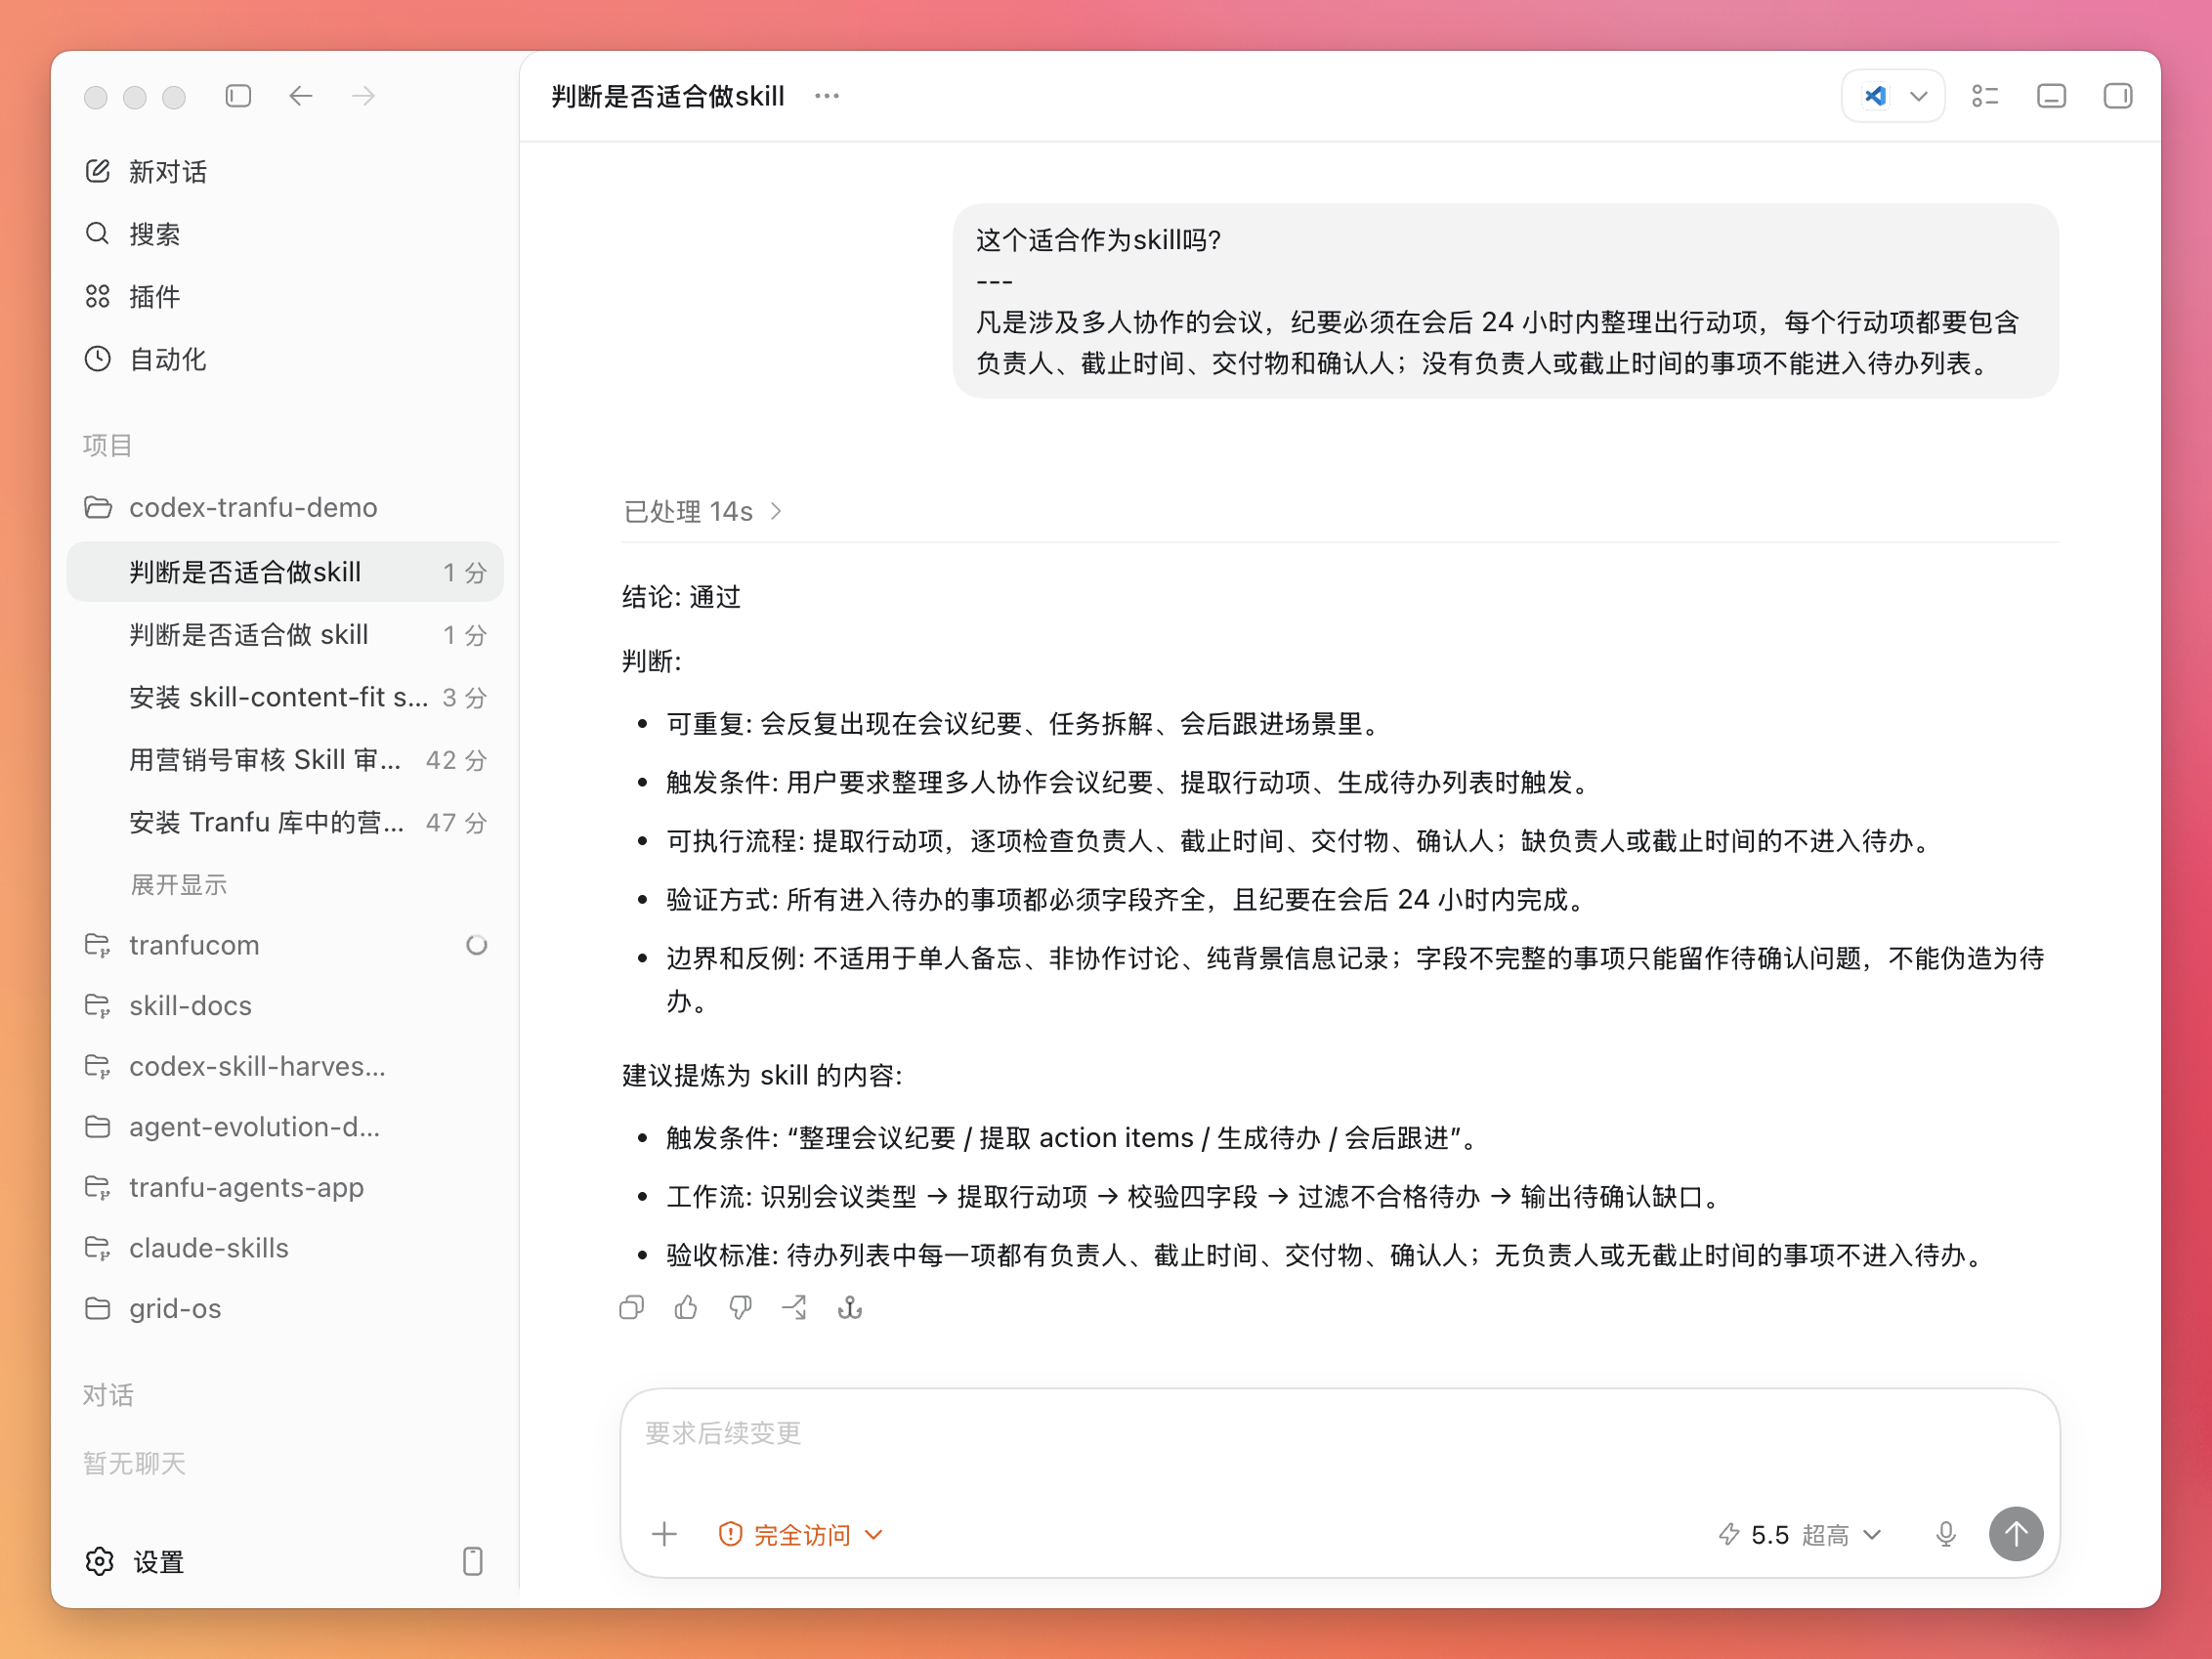Screen dimensions: 2212x1659
Task: Click the window title 判断是否适合做skill
Action: point(668,96)
